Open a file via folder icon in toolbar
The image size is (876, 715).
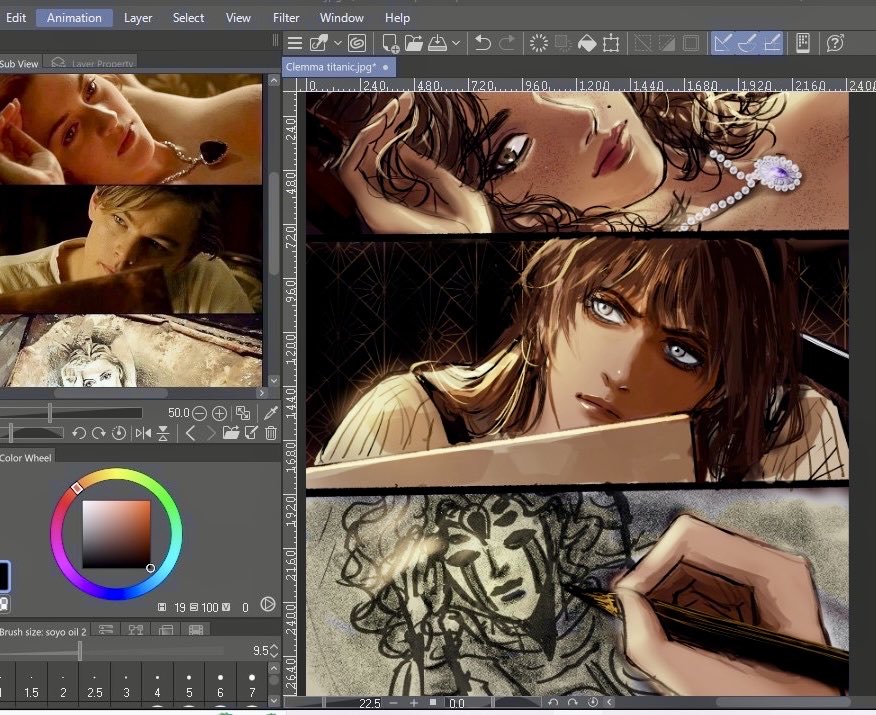413,43
